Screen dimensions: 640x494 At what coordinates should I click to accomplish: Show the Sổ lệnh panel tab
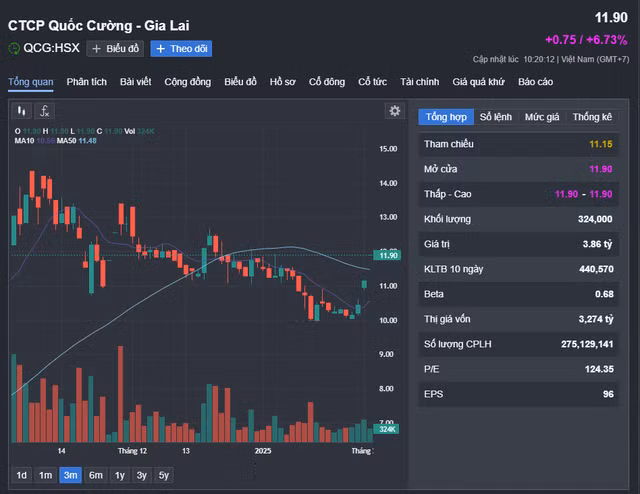(495, 117)
